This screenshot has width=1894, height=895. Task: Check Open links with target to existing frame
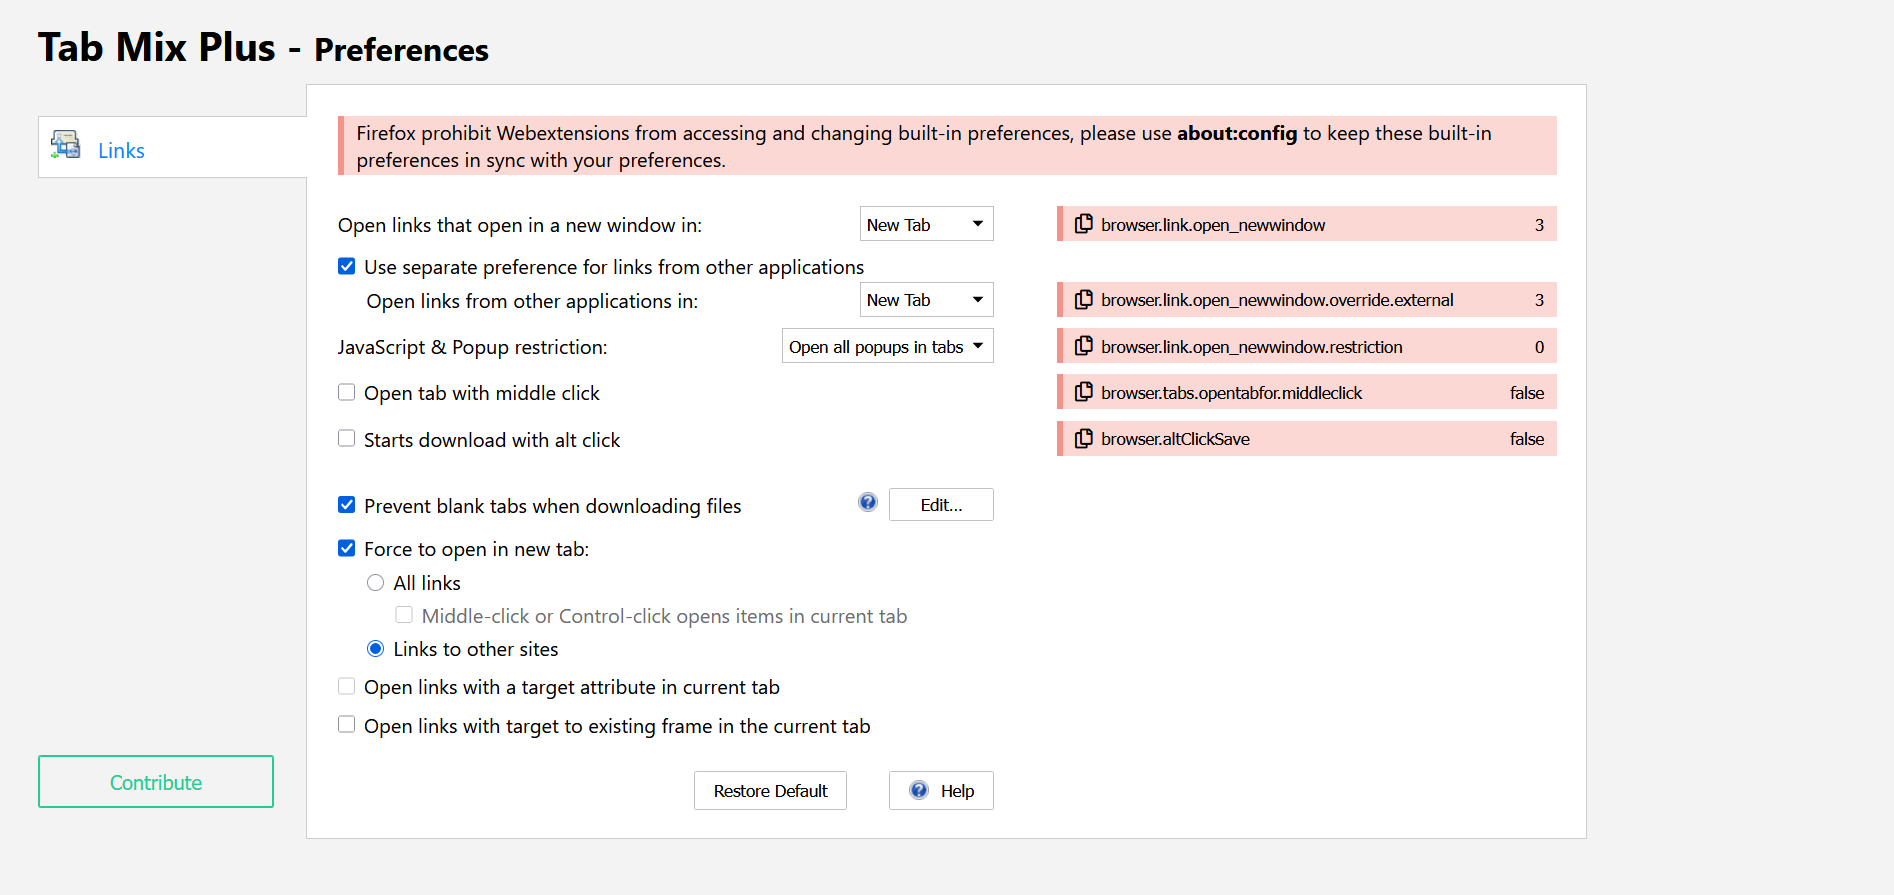346,724
